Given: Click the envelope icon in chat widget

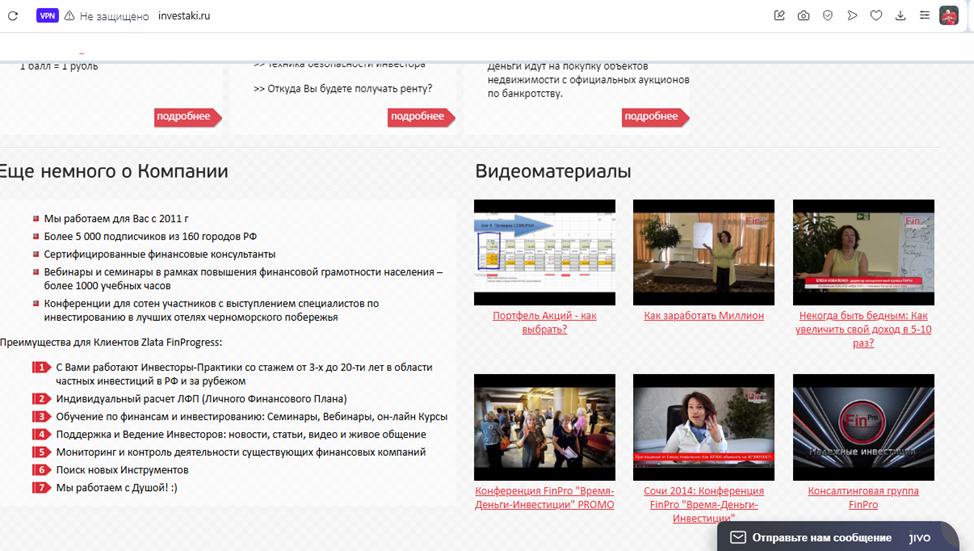Looking at the screenshot, I should (737, 537).
